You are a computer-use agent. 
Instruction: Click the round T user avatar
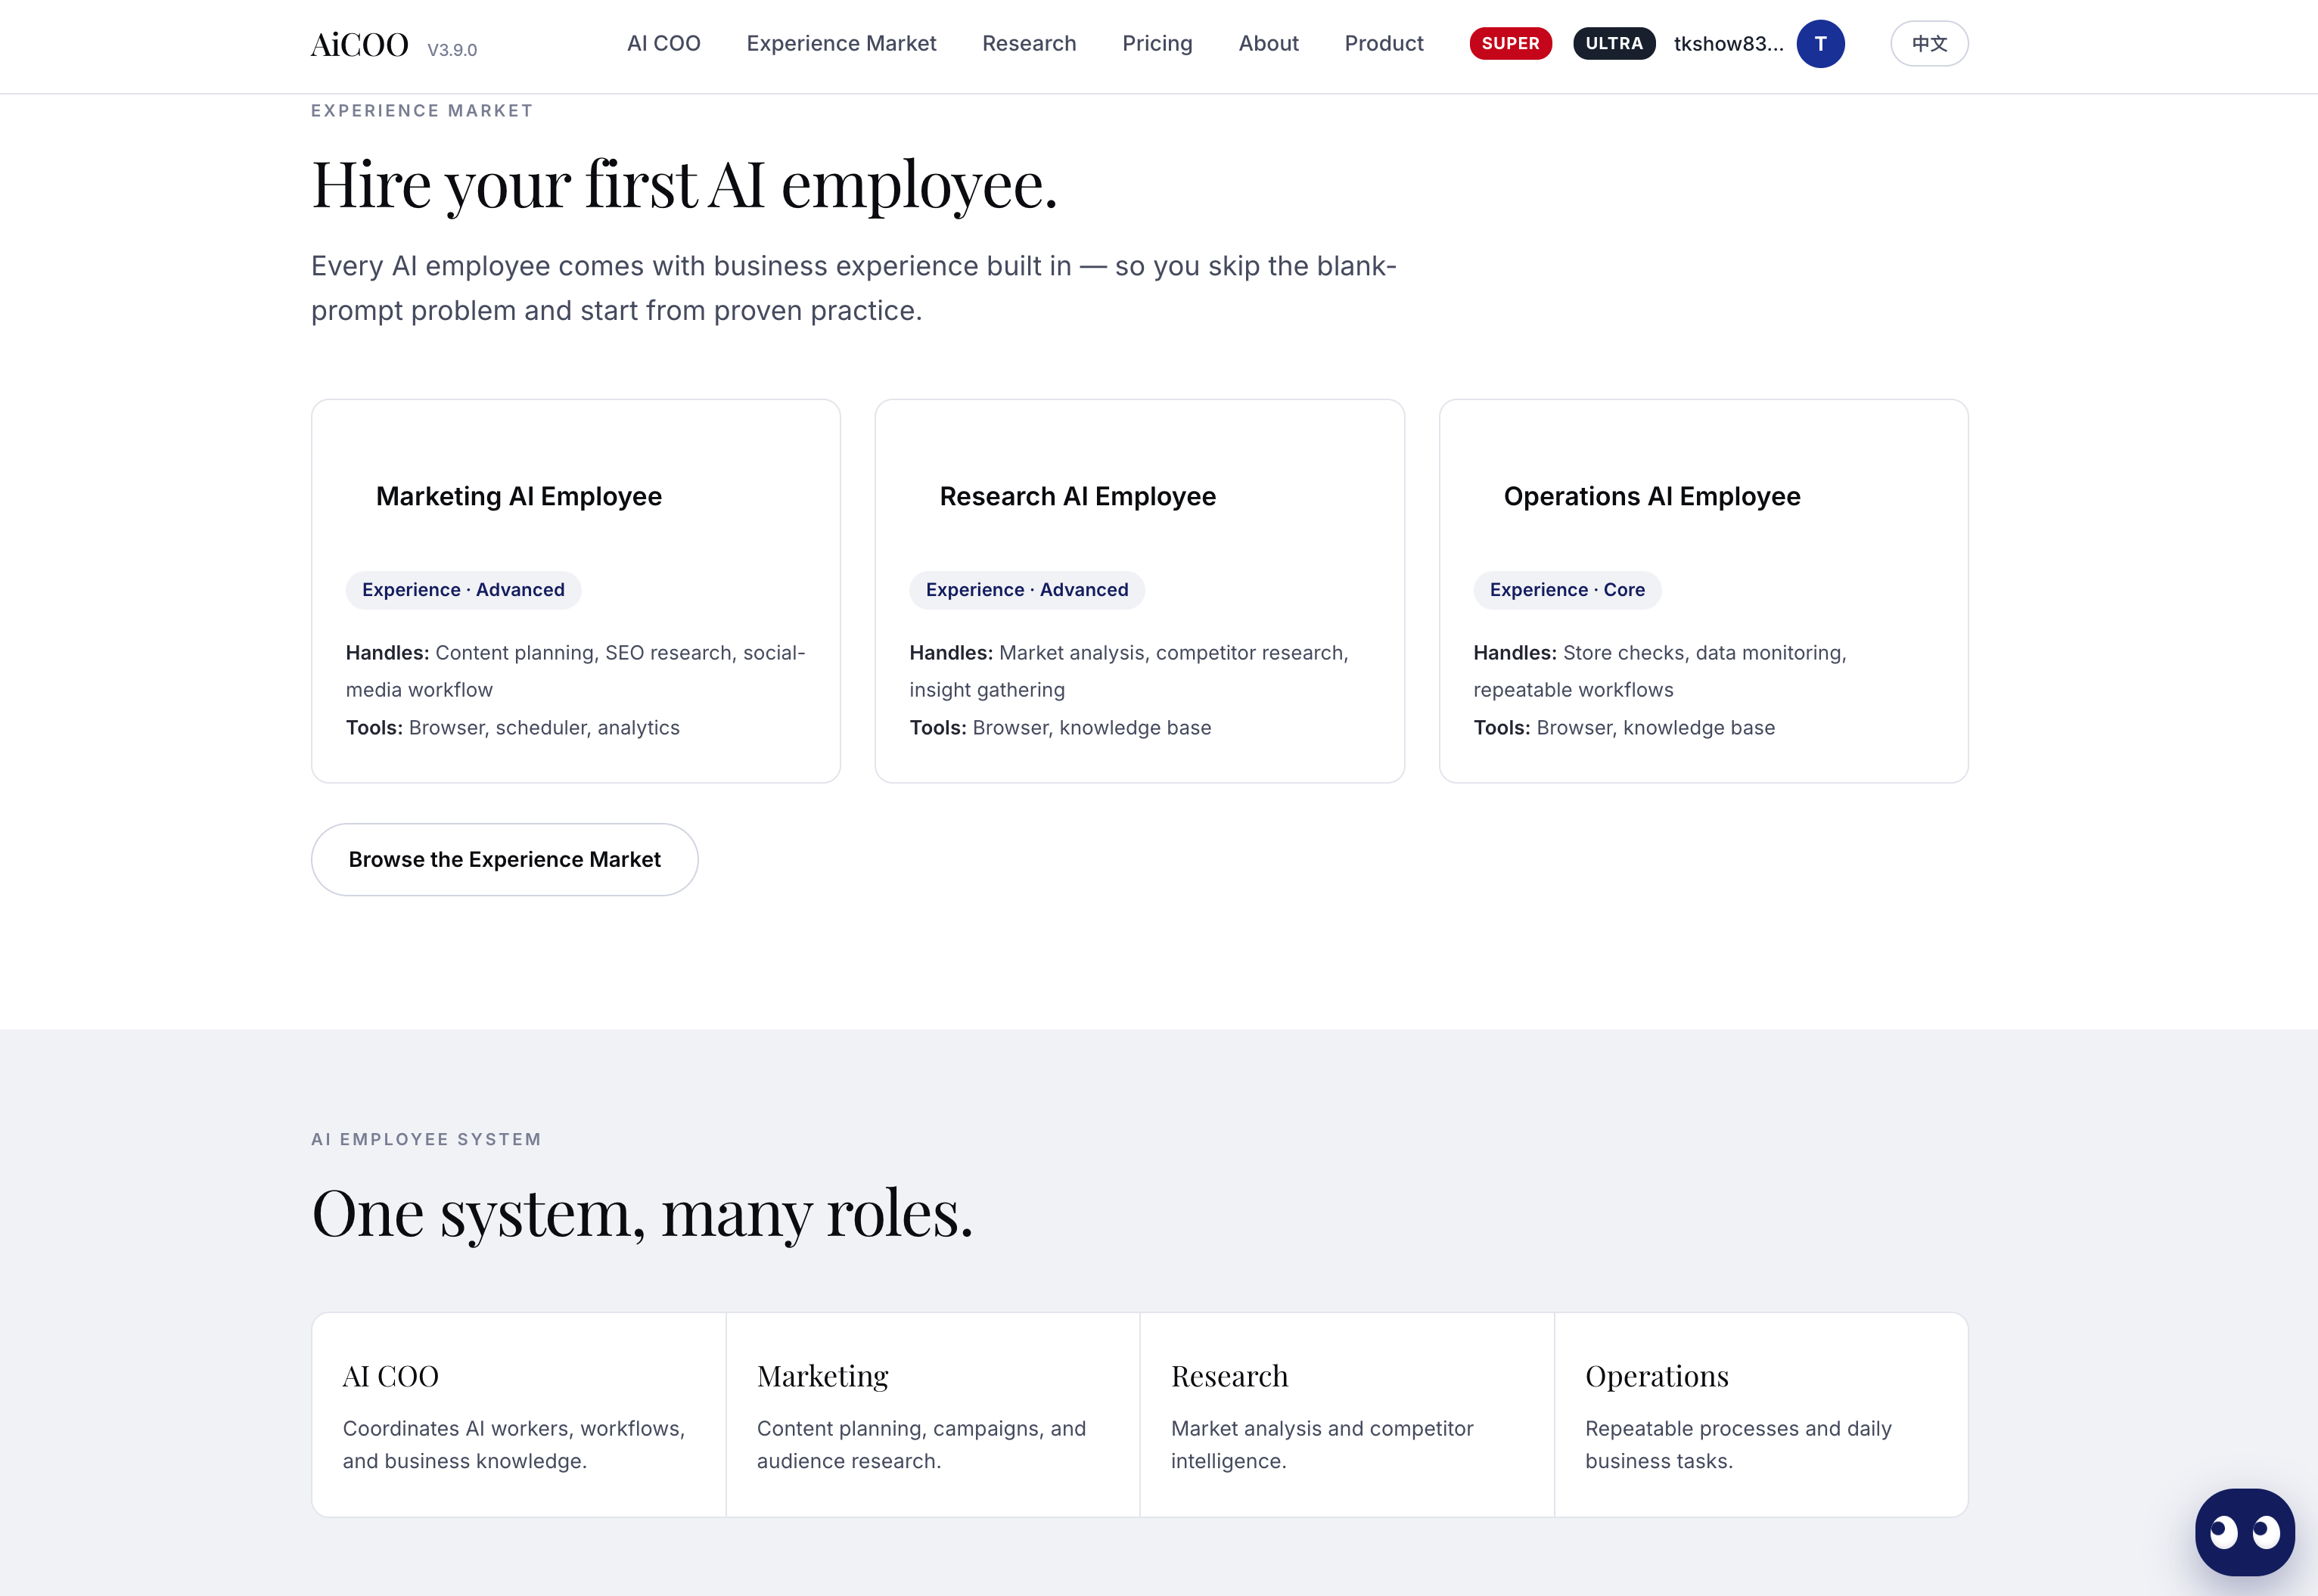(1820, 44)
